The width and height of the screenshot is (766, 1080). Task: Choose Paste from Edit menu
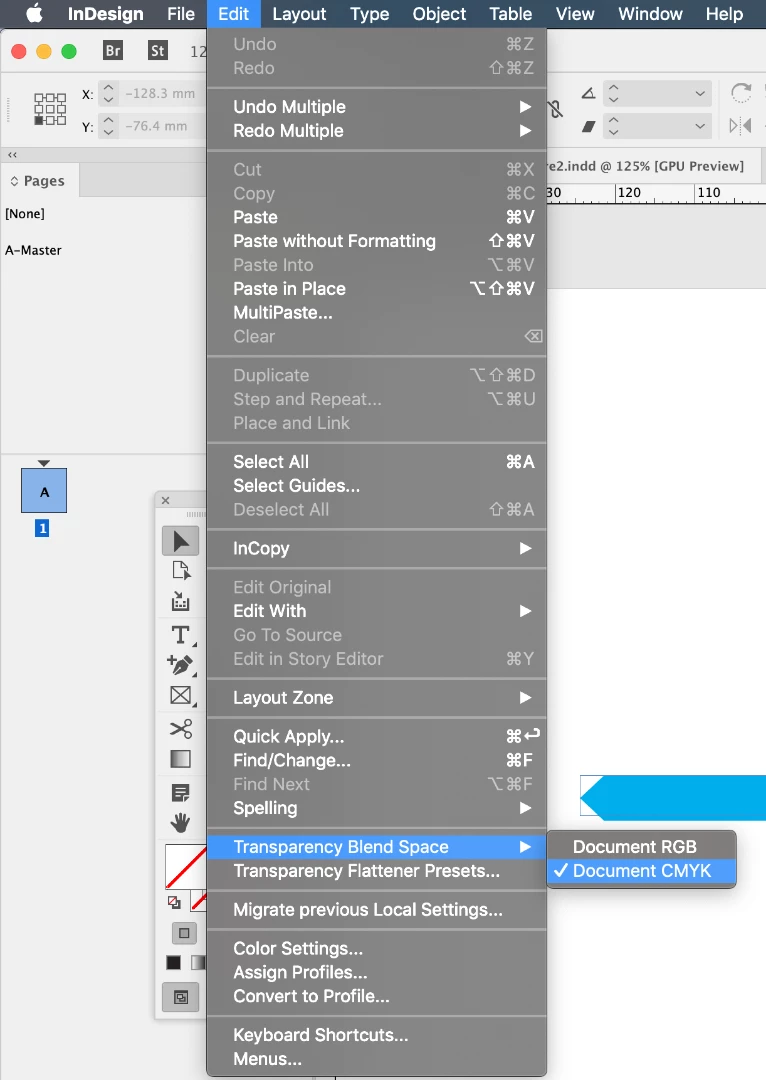click(377, 217)
